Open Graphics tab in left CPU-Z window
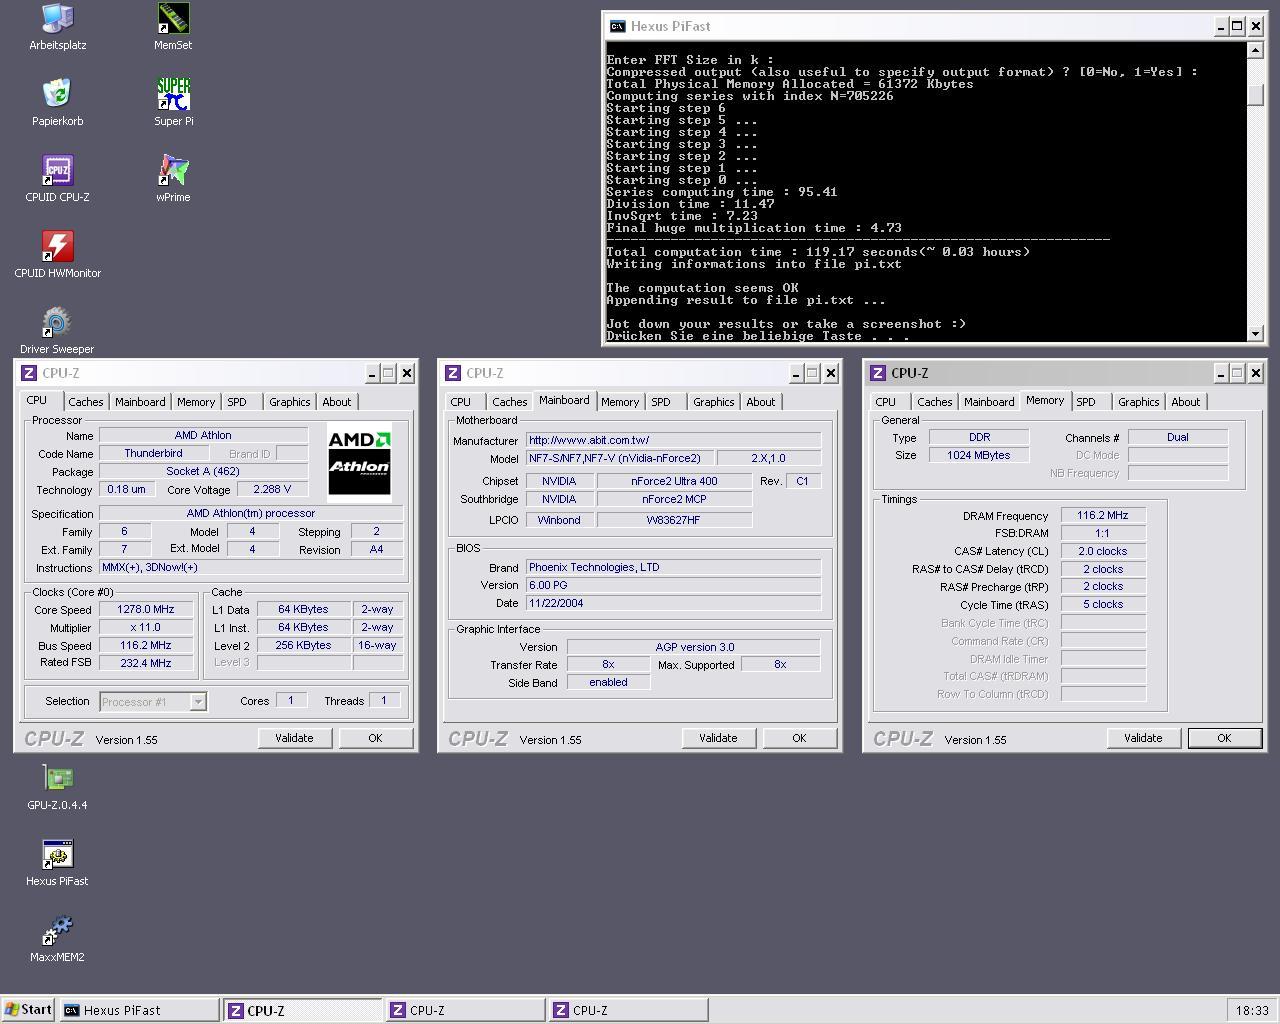 click(290, 401)
